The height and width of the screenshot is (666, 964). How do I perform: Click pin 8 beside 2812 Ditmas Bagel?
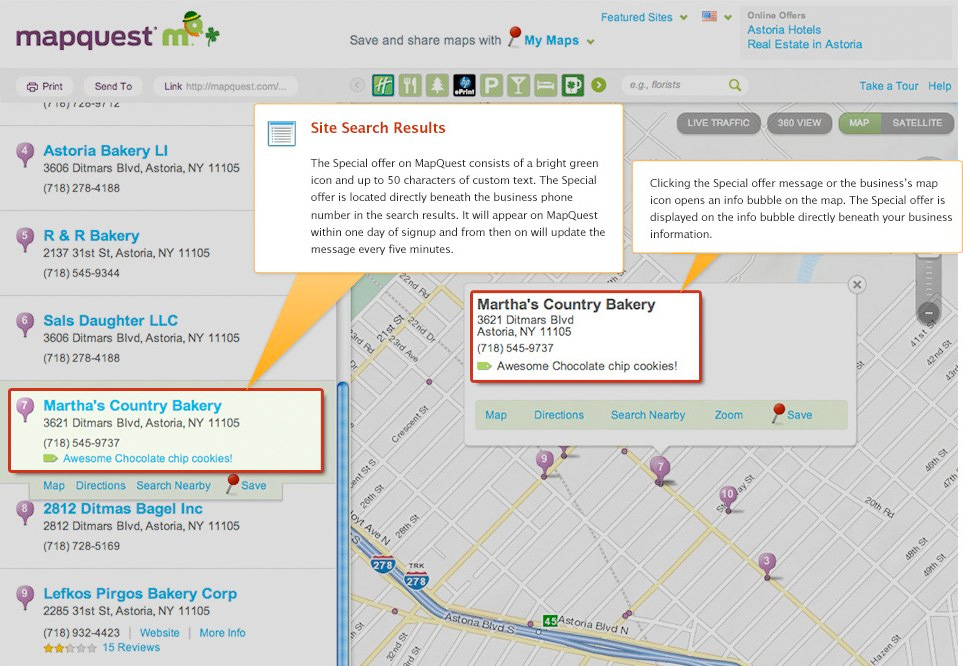coord(25,512)
